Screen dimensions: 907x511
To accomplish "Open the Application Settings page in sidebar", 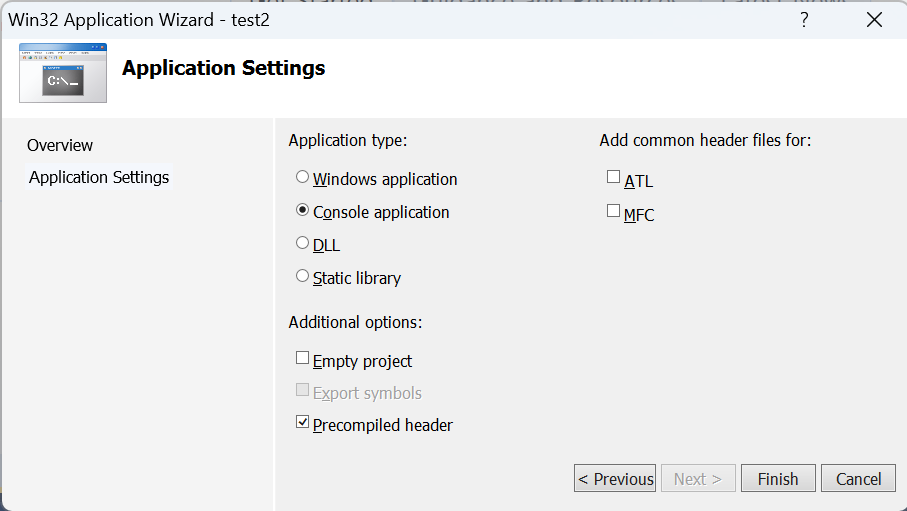I will [99, 177].
